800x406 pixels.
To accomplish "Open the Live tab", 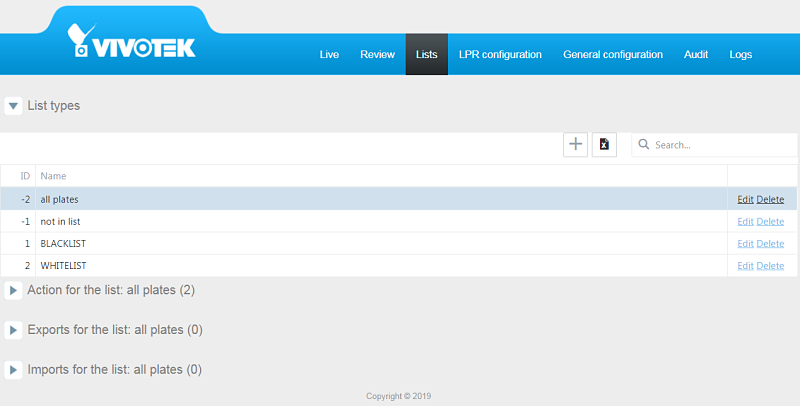I will pyautogui.click(x=329, y=54).
